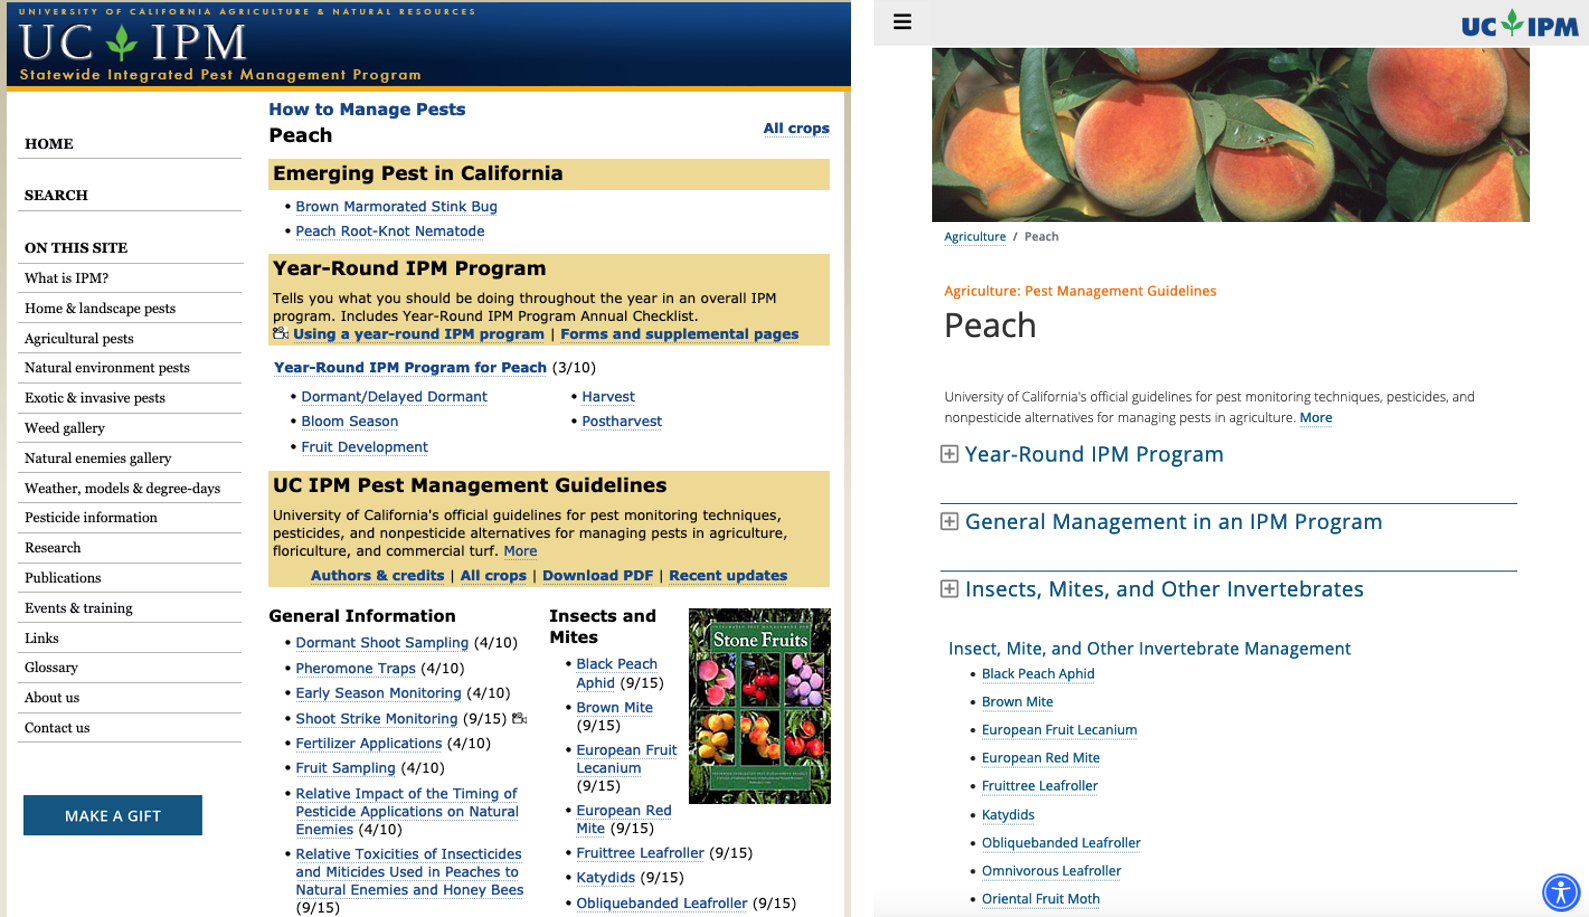Click the Download PDF link
Viewport: 1589px width, 917px height.
pyautogui.click(x=597, y=576)
